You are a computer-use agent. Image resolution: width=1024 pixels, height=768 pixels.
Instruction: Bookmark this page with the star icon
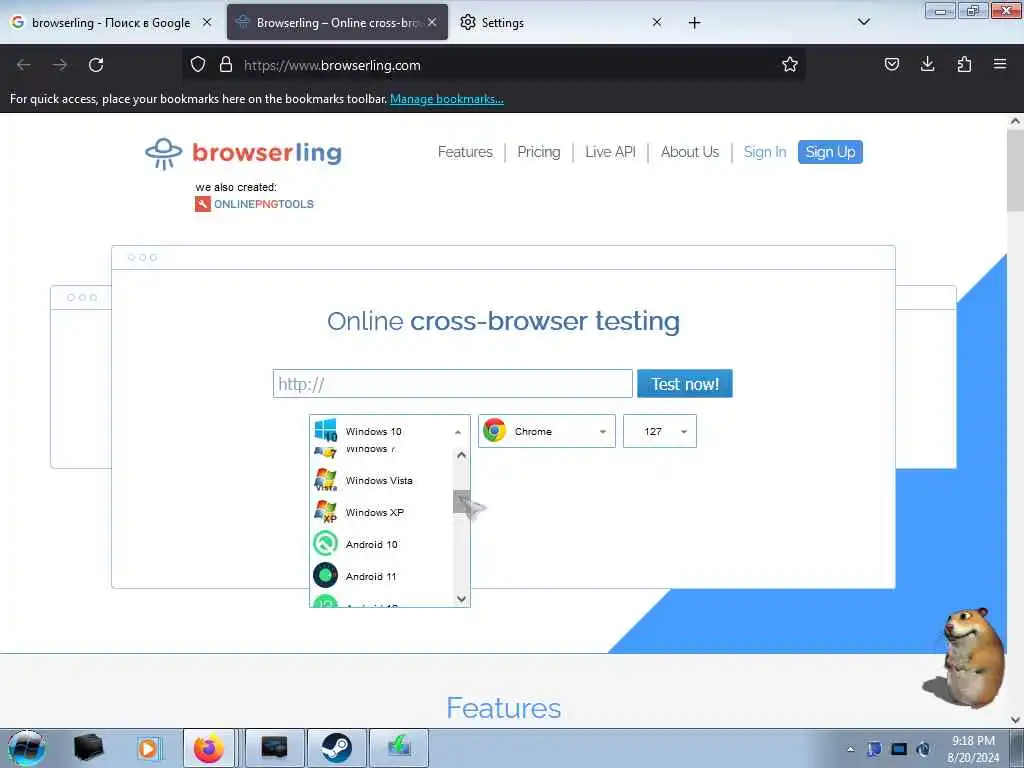(790, 64)
